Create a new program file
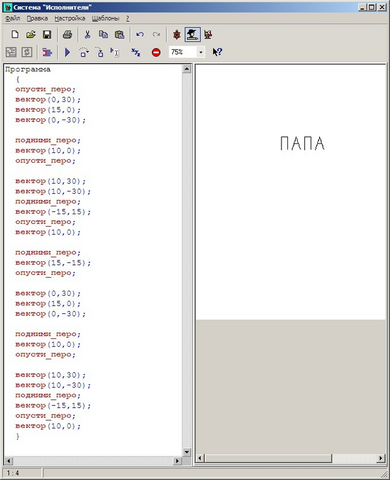 pos(15,34)
